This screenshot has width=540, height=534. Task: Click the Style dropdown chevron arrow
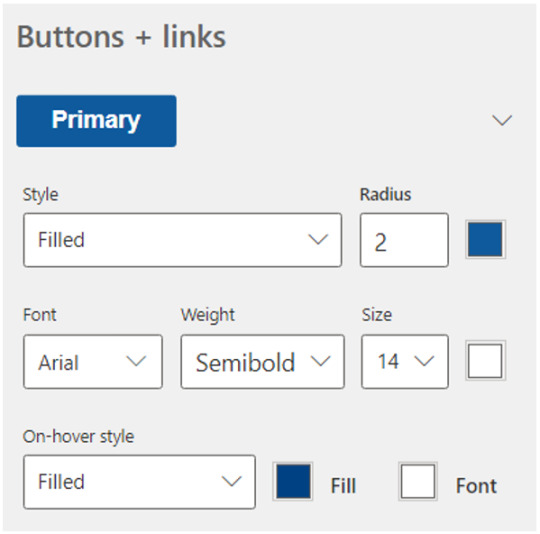coord(318,239)
